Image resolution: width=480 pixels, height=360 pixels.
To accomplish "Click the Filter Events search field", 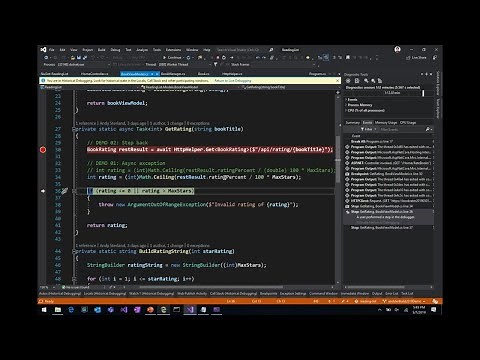I will 402,129.
